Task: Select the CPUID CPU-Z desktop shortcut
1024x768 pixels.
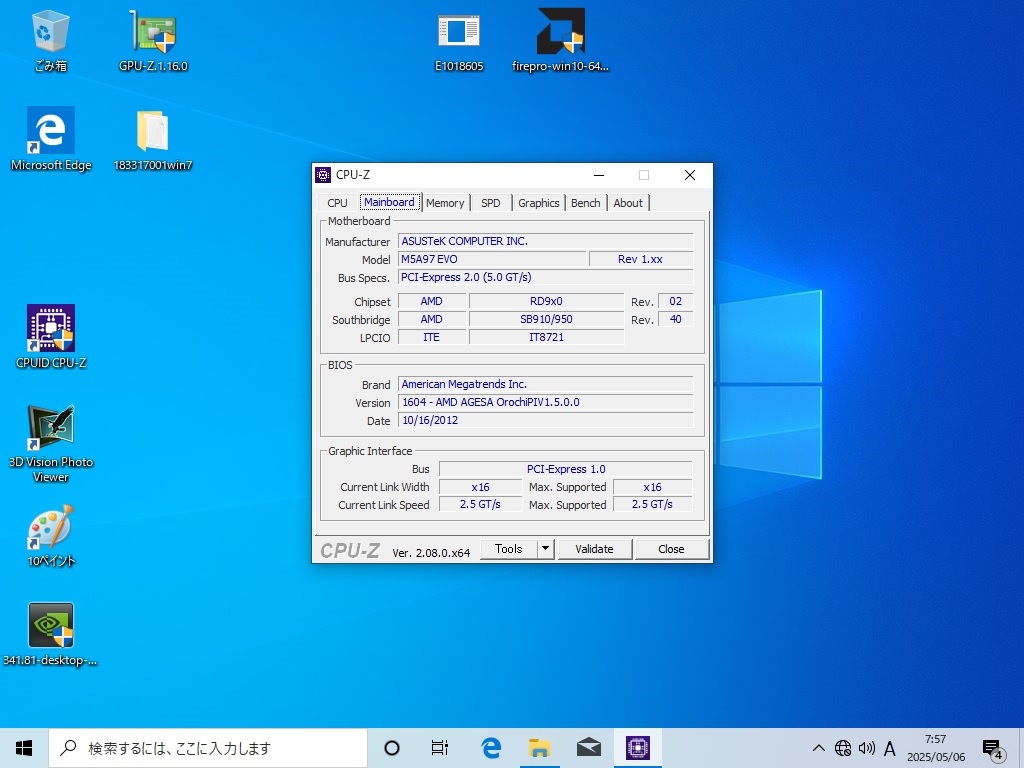Action: pyautogui.click(x=51, y=337)
